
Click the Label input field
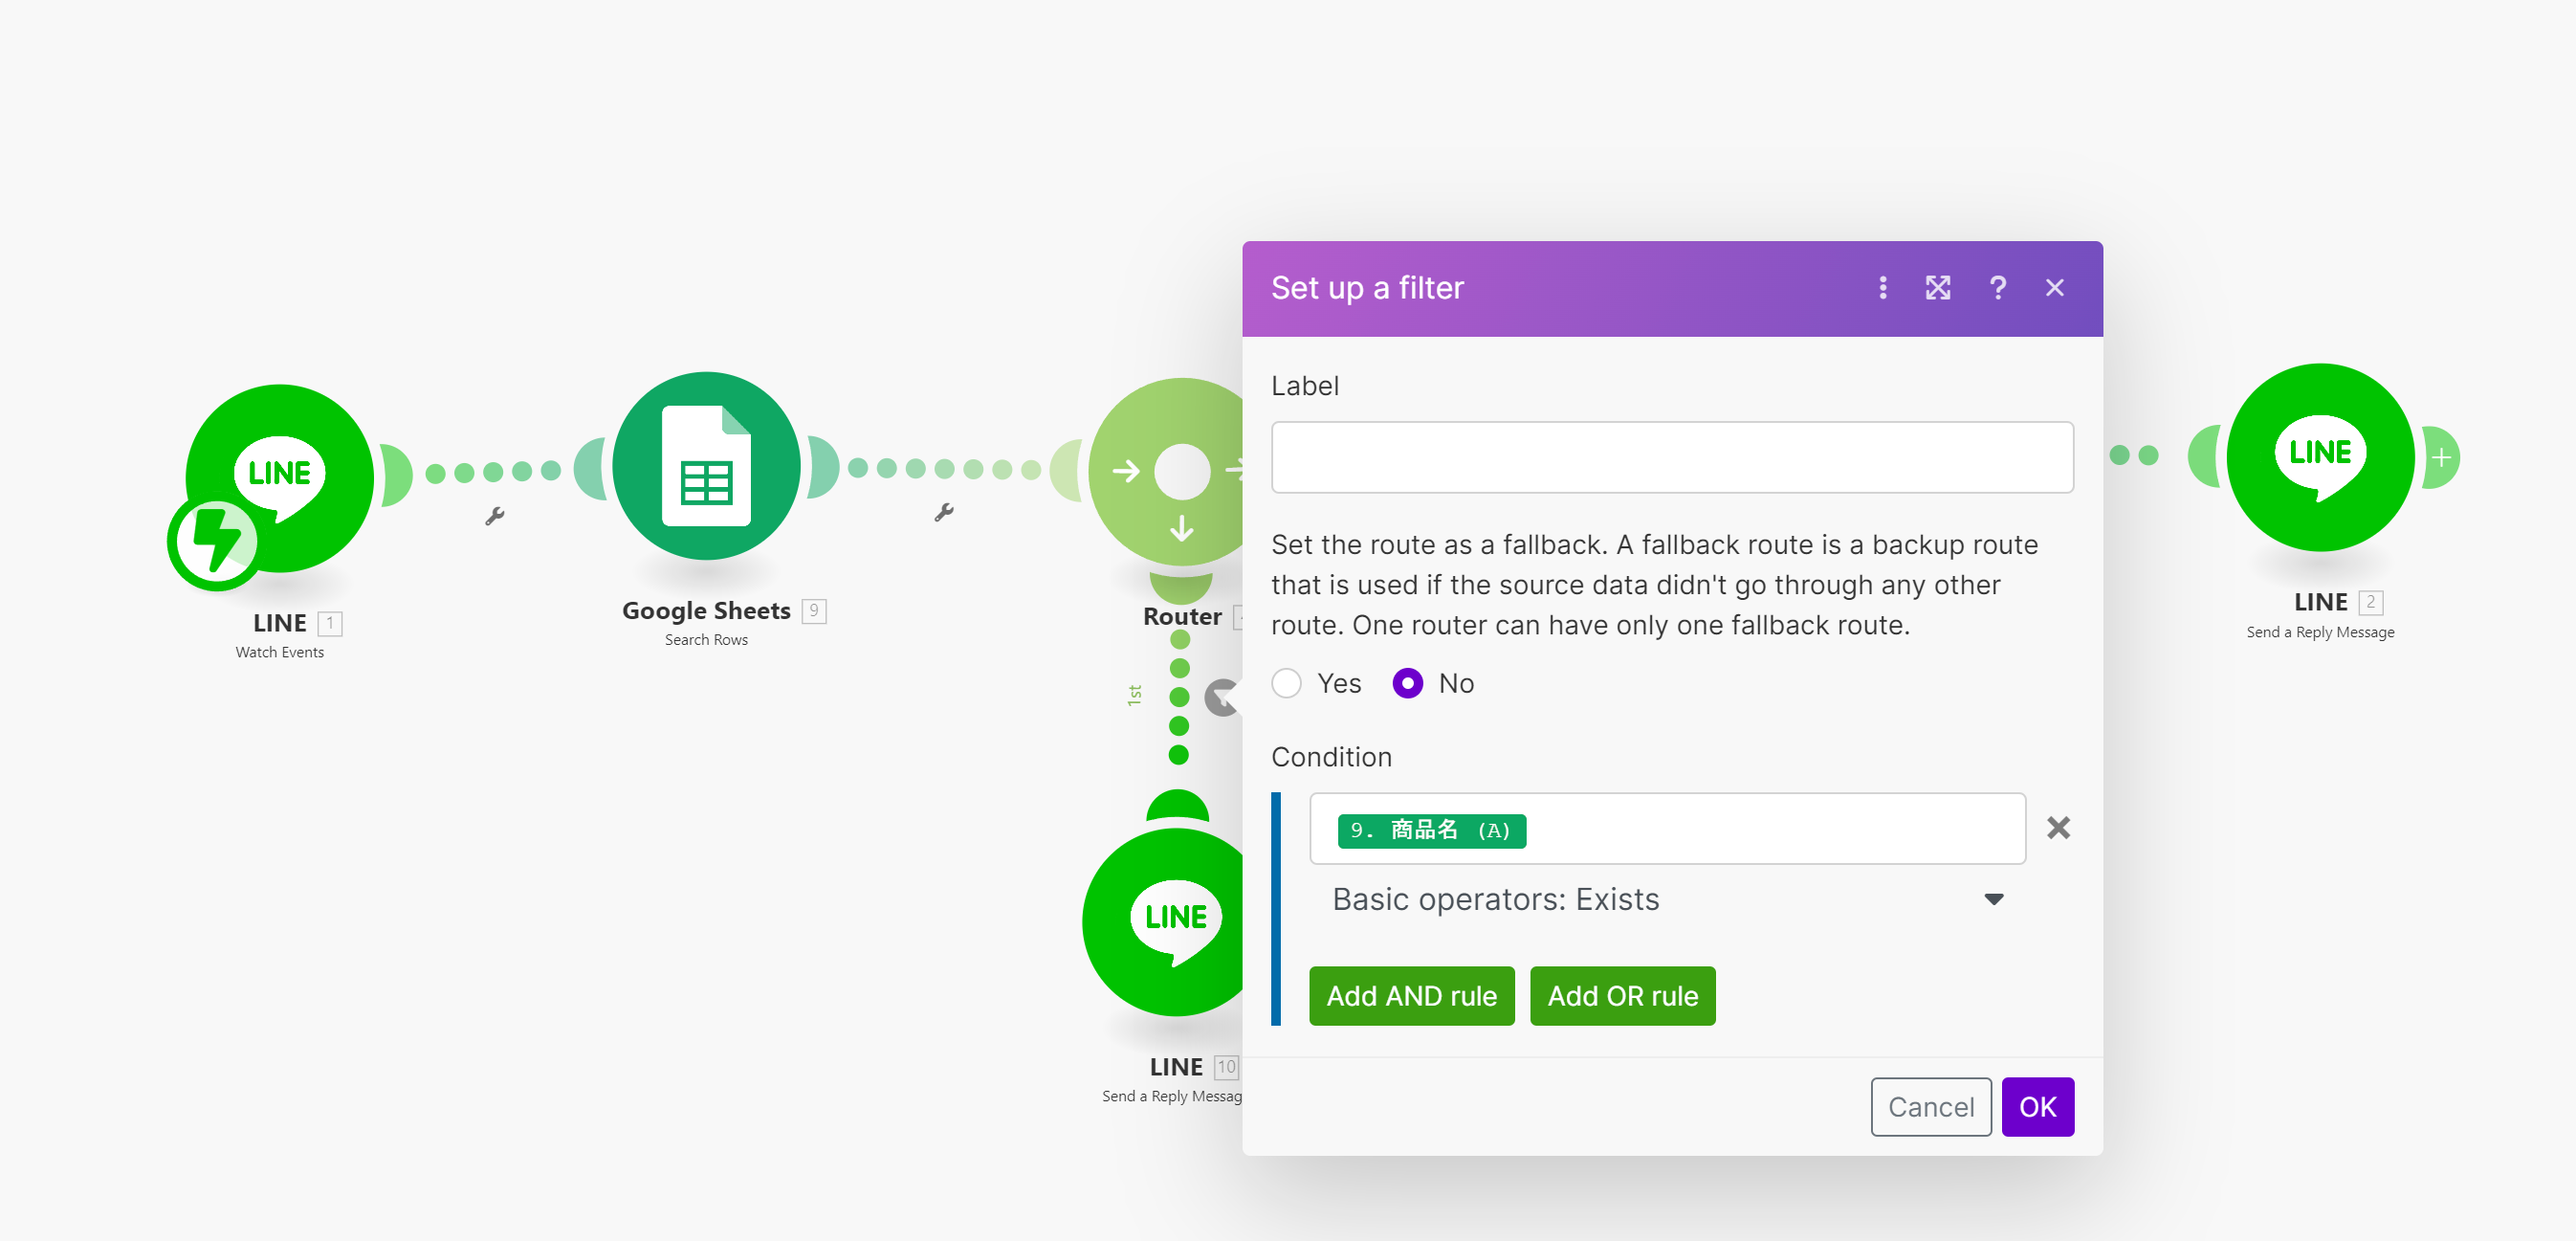click(1671, 457)
